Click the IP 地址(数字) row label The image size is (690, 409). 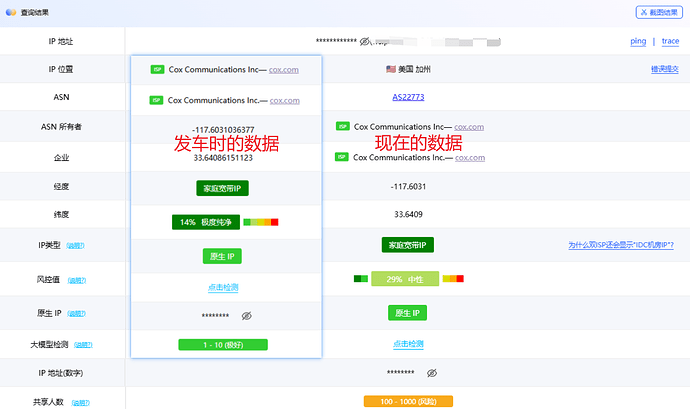click(61, 373)
